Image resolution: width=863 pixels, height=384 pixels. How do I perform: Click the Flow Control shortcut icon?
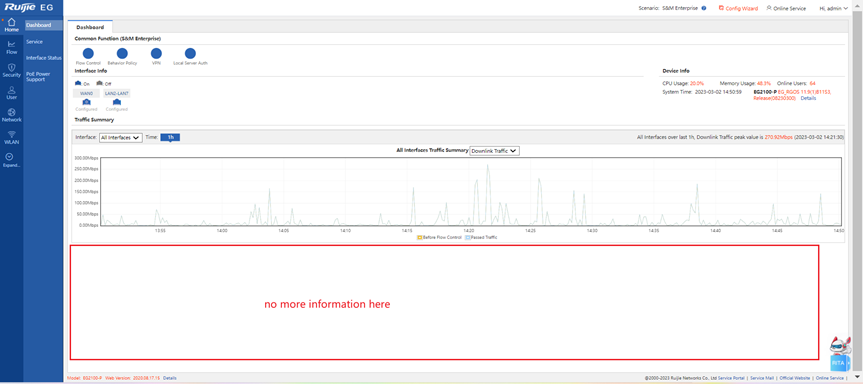pos(88,53)
